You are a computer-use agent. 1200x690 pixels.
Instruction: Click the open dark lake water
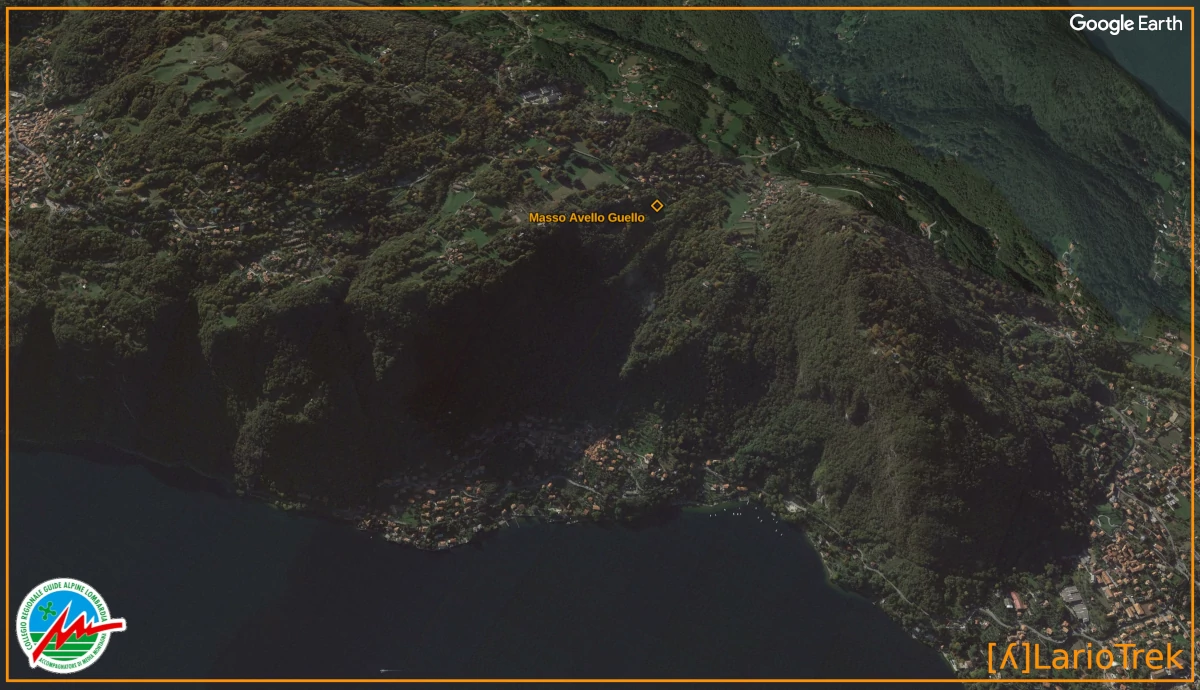coord(400,600)
